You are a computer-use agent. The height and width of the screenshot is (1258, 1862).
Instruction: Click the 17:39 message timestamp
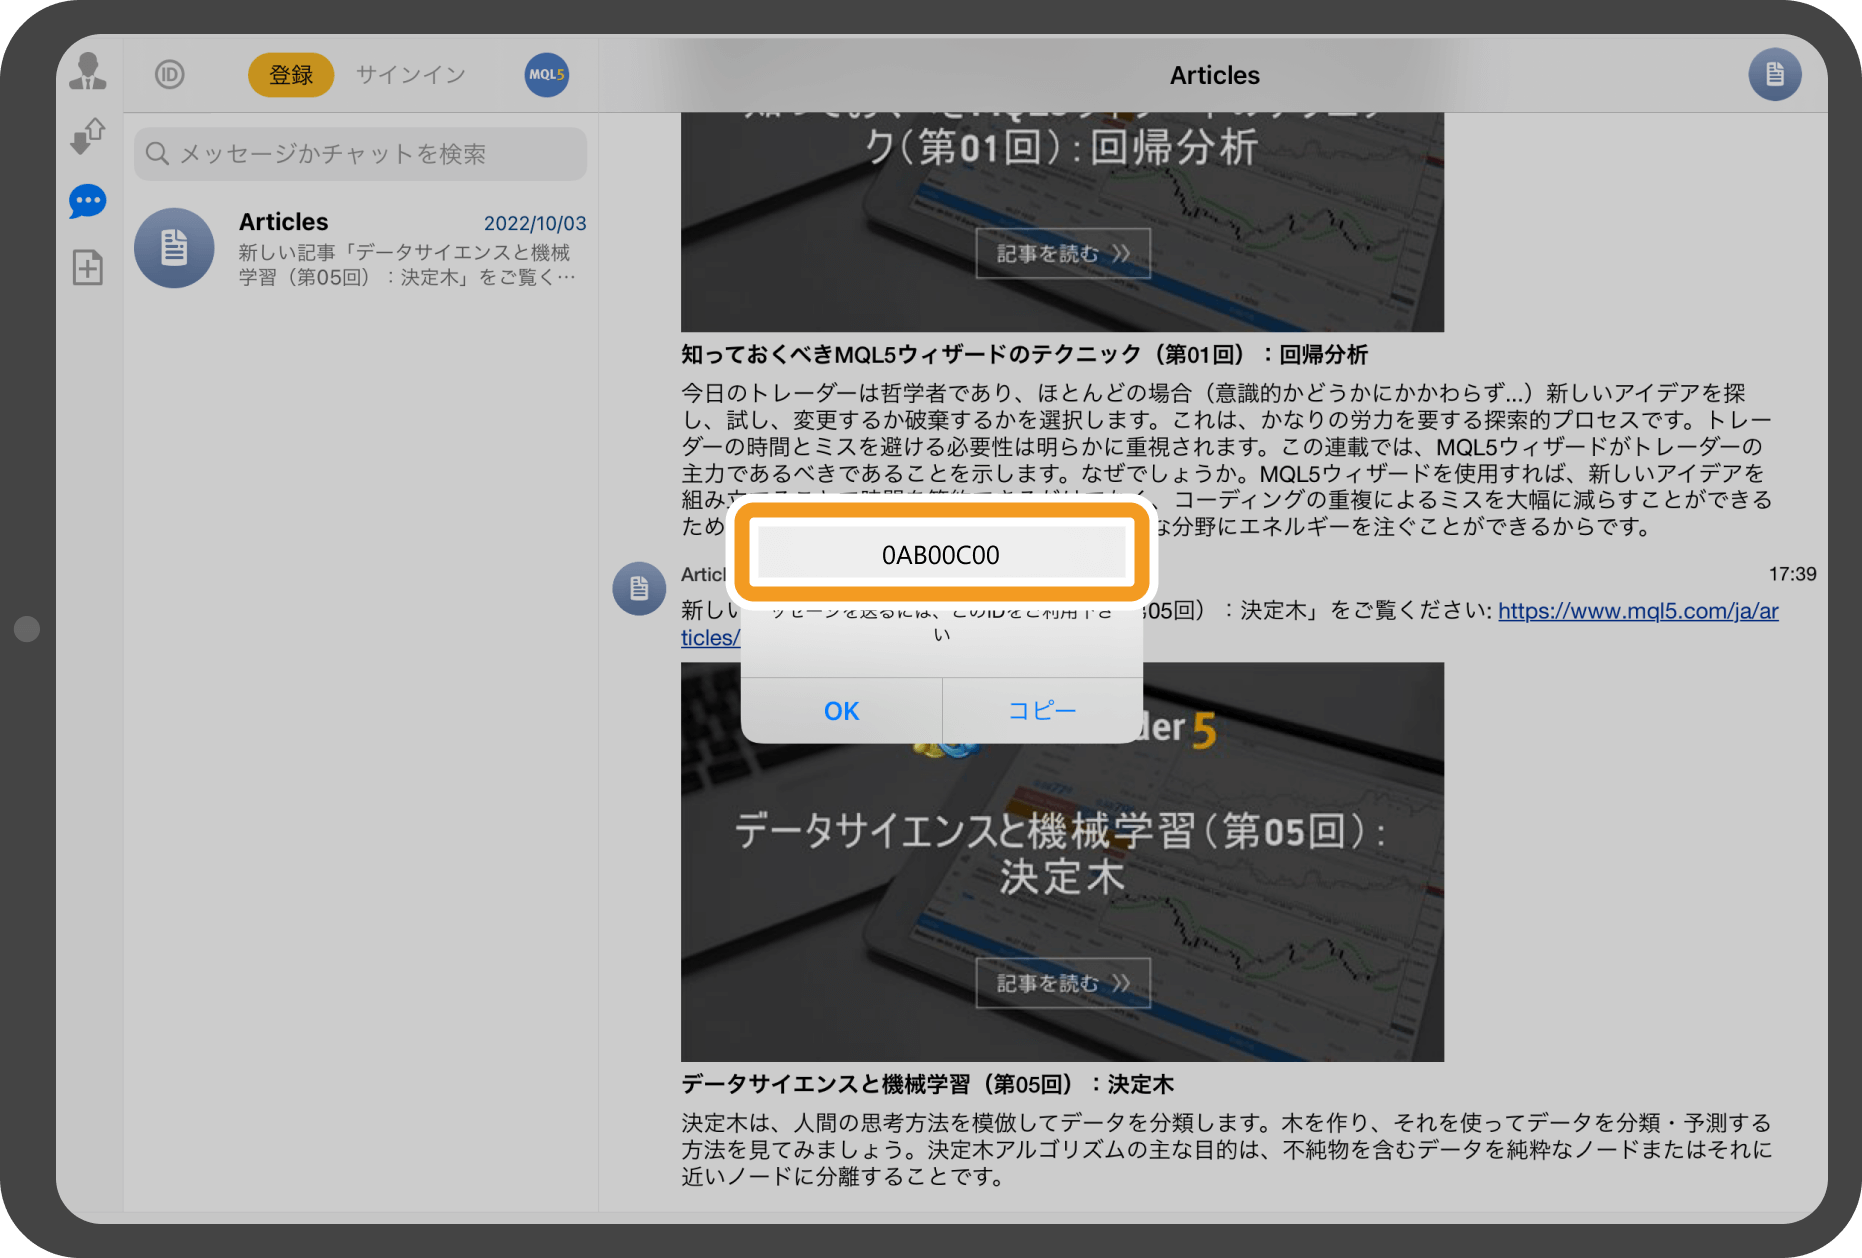point(1792,574)
